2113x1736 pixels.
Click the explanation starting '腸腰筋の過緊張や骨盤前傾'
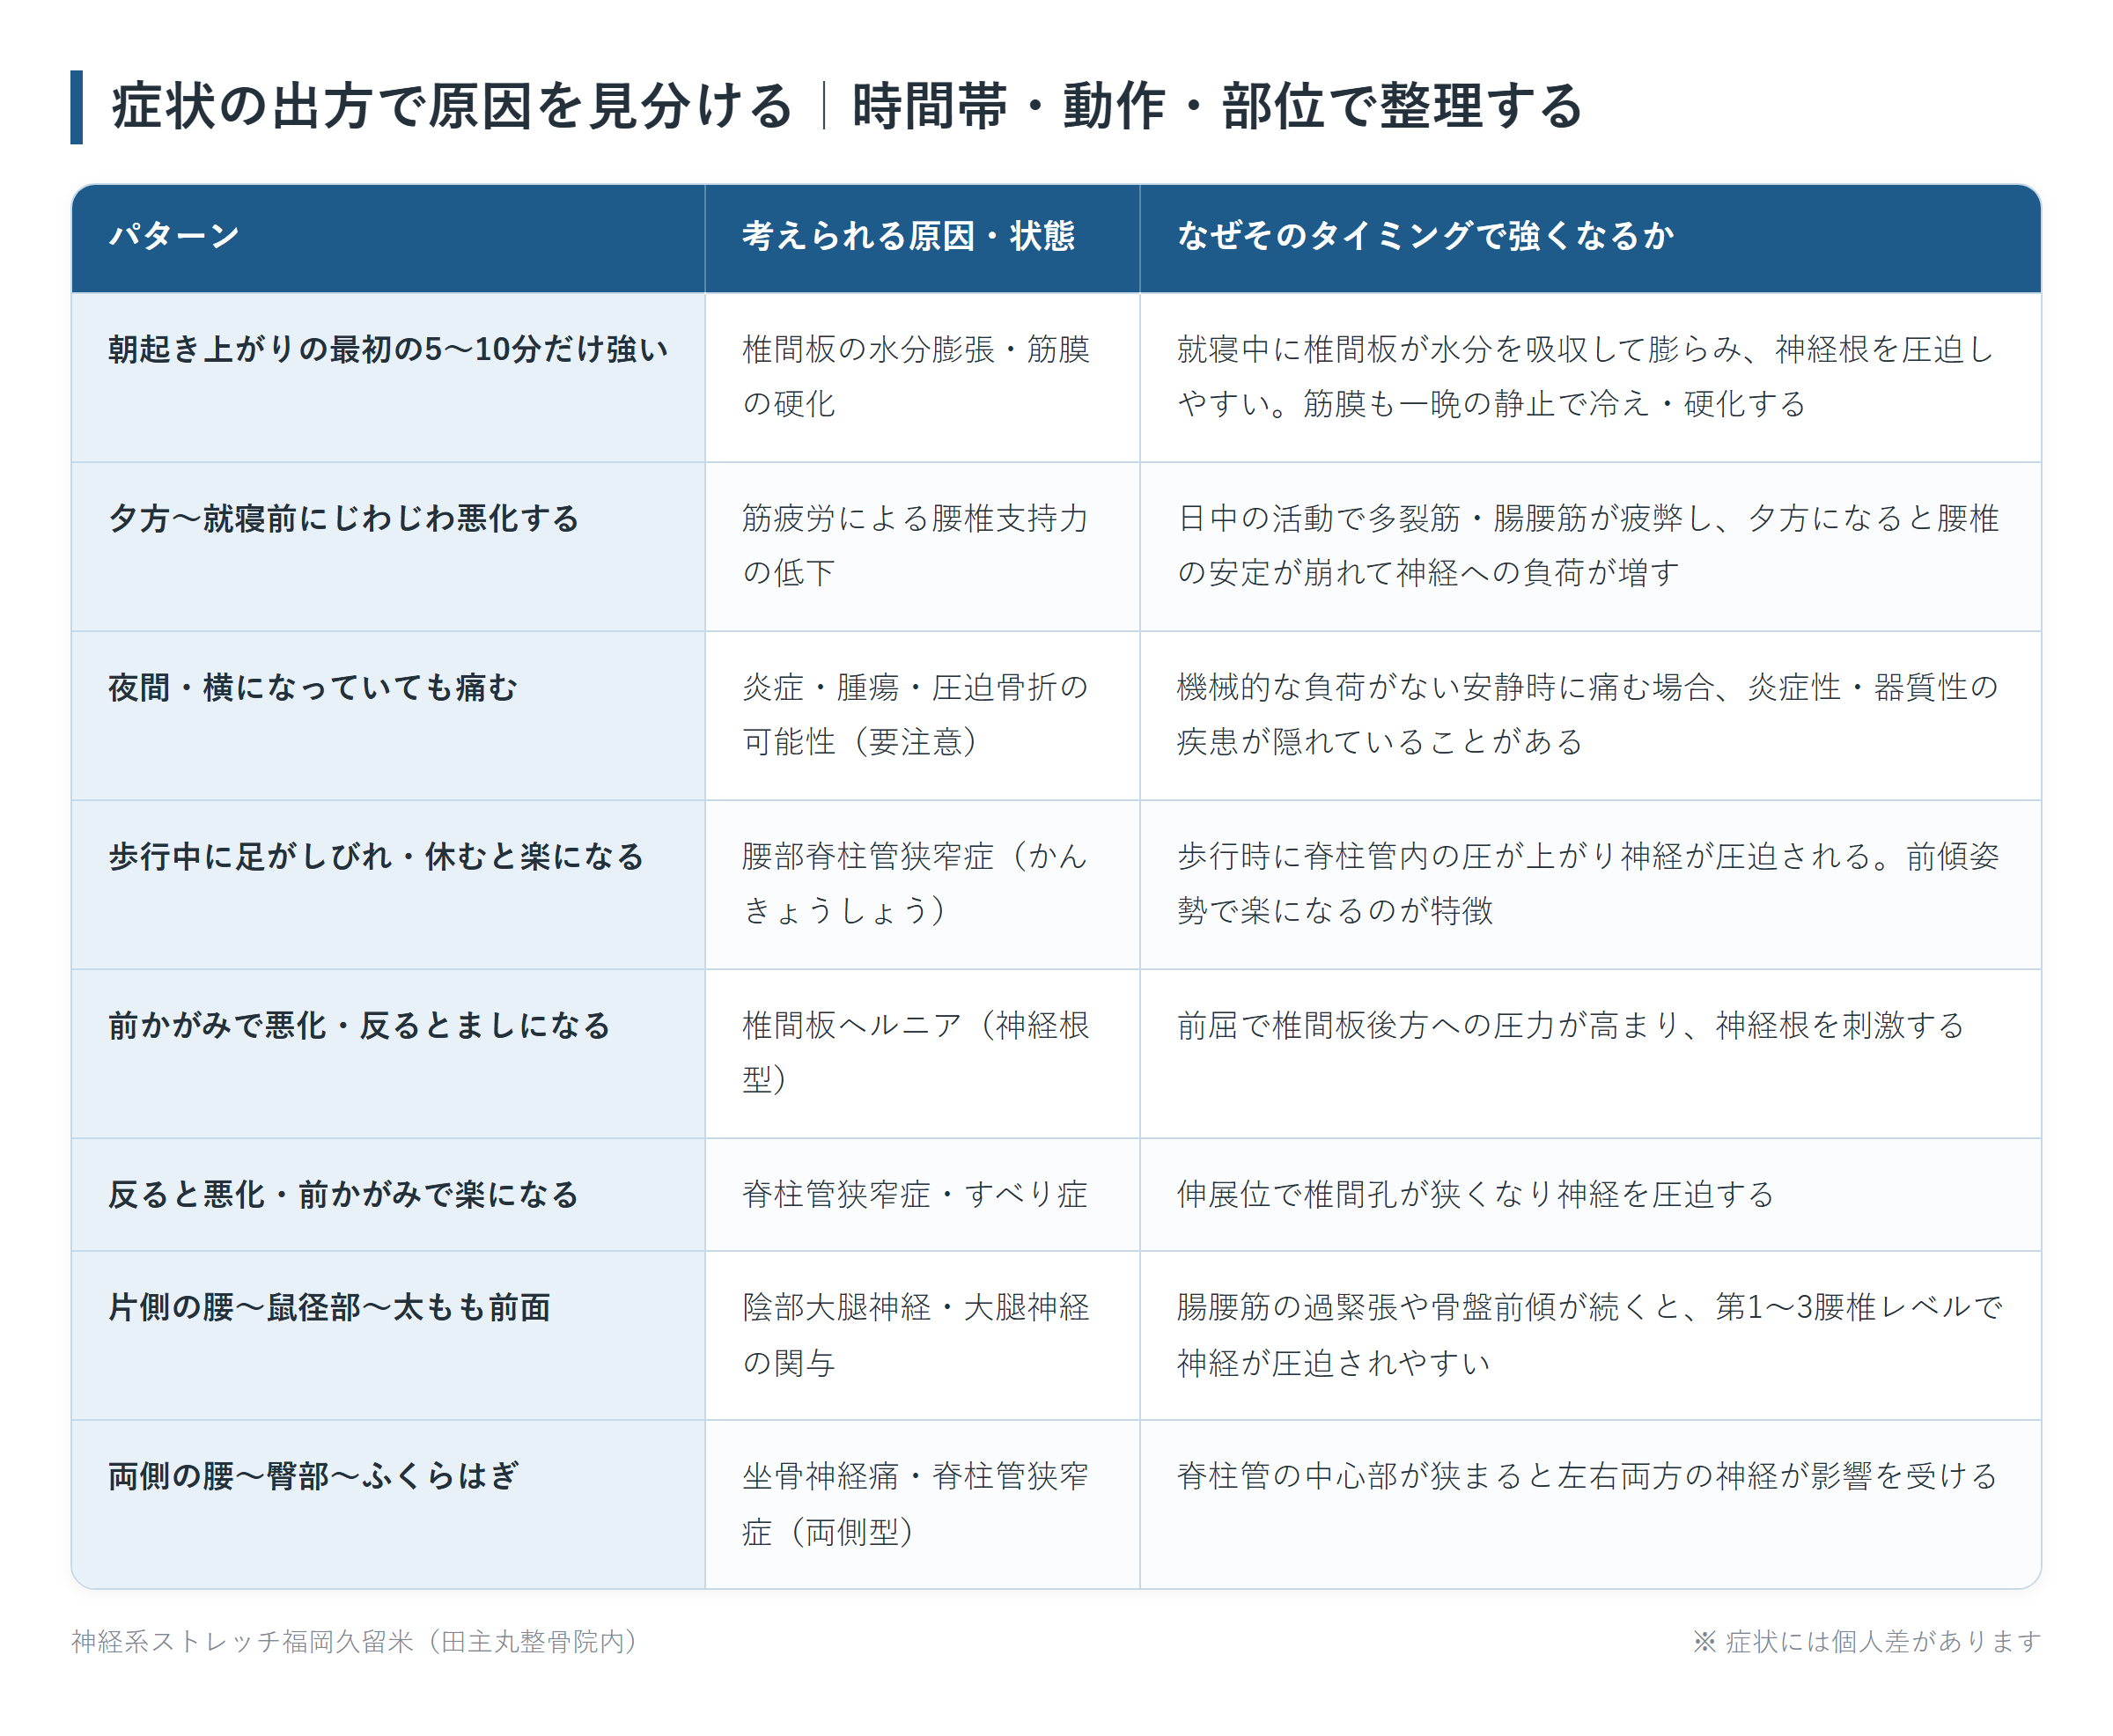tap(1590, 1335)
